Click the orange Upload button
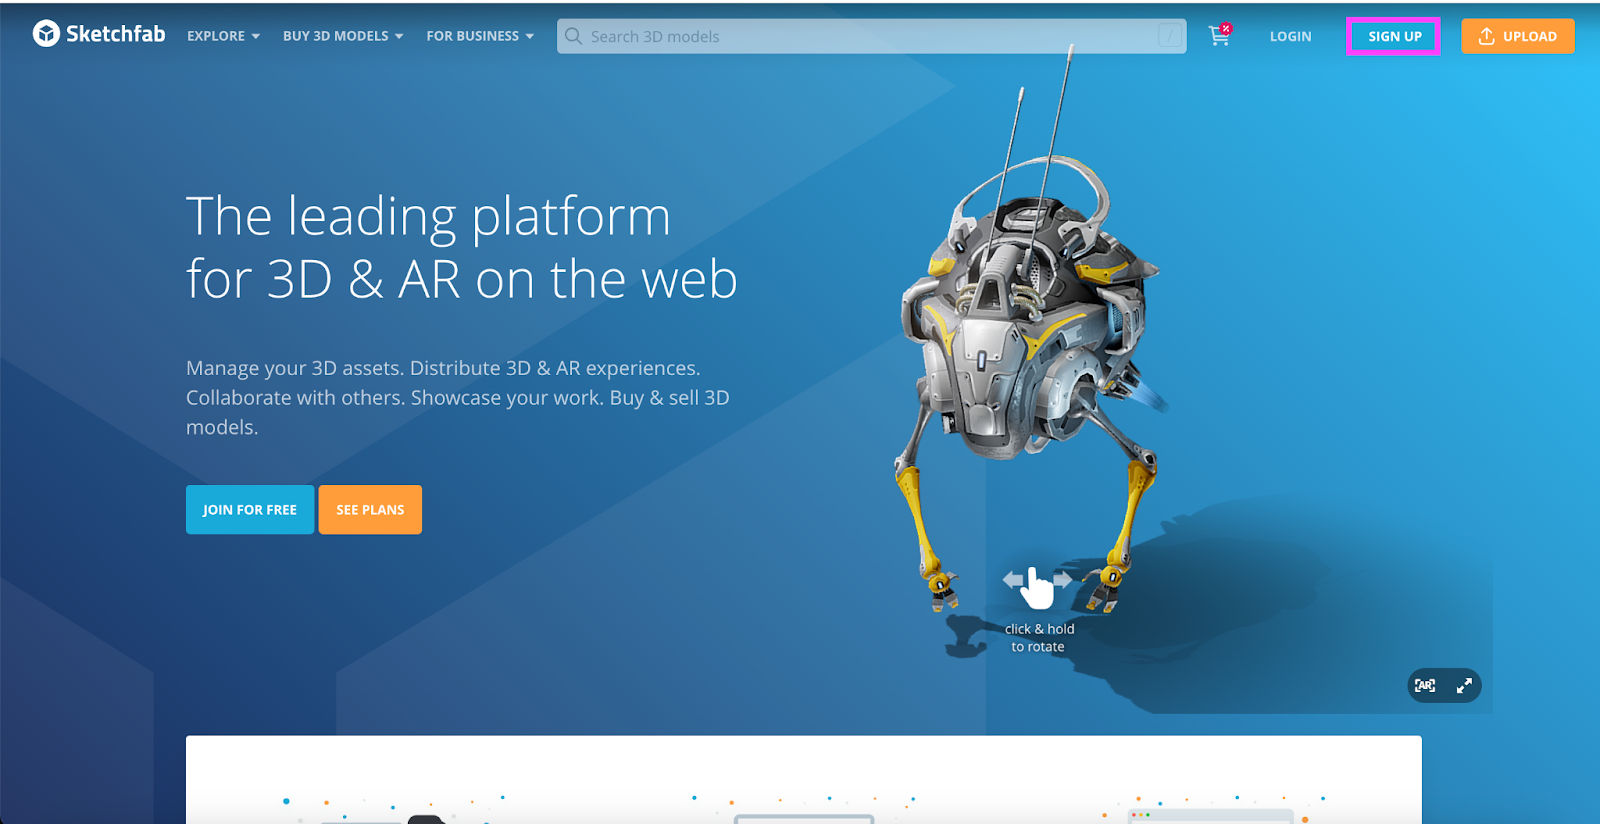The height and width of the screenshot is (824, 1600). click(1517, 36)
